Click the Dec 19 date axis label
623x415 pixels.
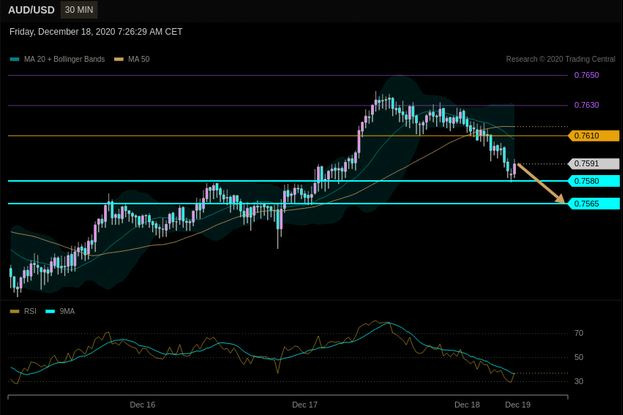[517, 405]
